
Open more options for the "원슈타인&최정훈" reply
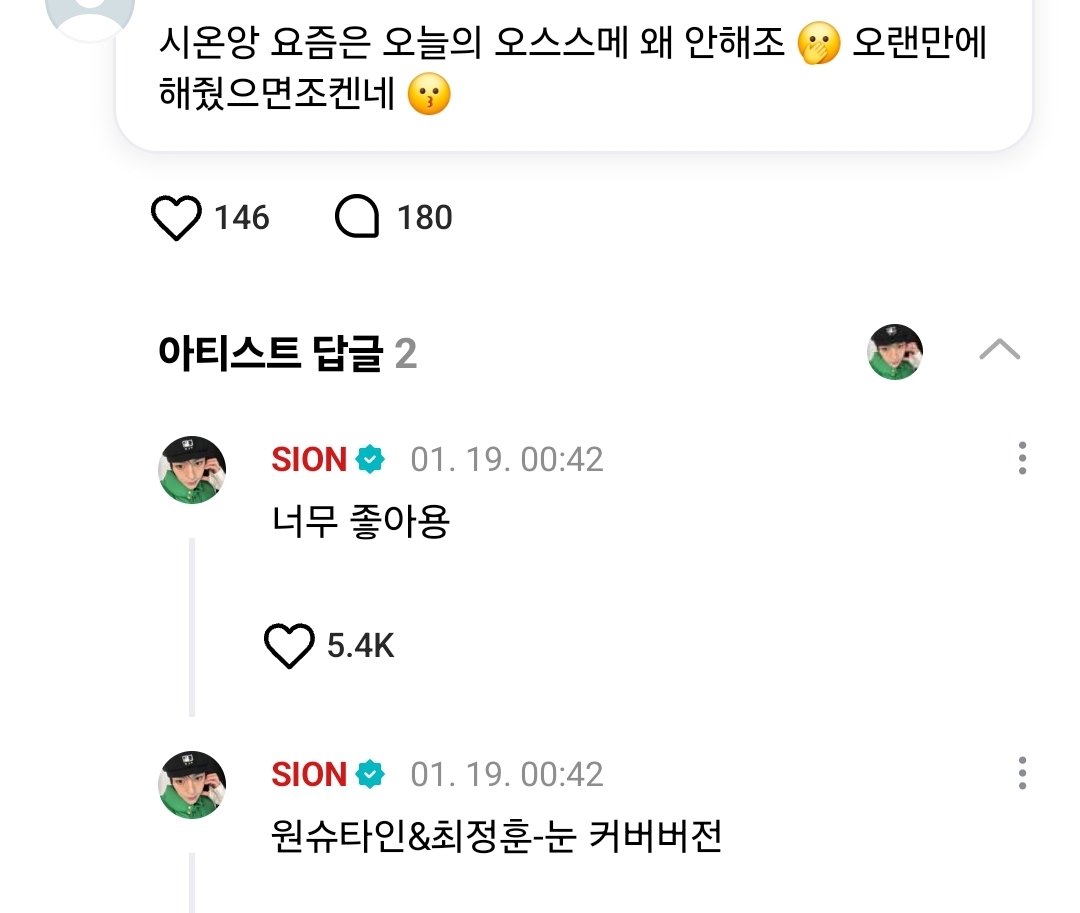pyautogui.click(x=1021, y=774)
